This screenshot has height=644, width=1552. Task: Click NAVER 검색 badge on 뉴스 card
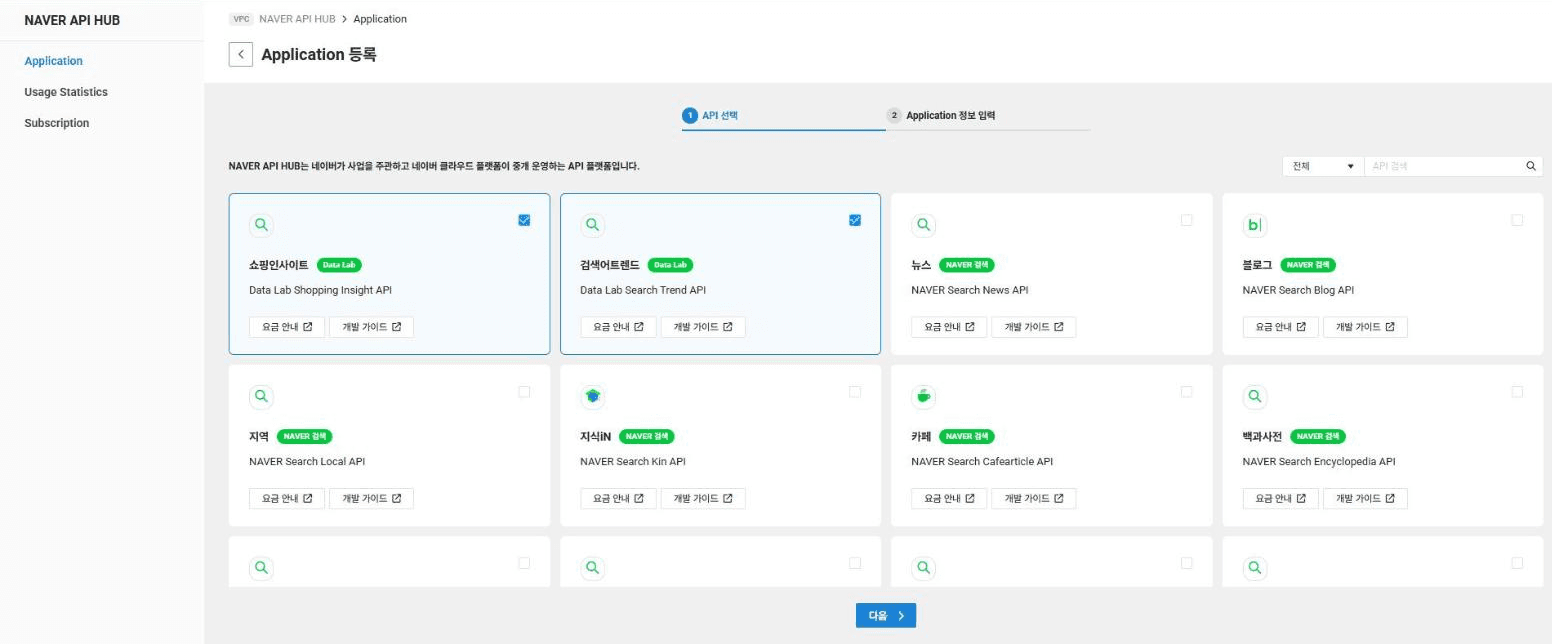(x=967, y=265)
